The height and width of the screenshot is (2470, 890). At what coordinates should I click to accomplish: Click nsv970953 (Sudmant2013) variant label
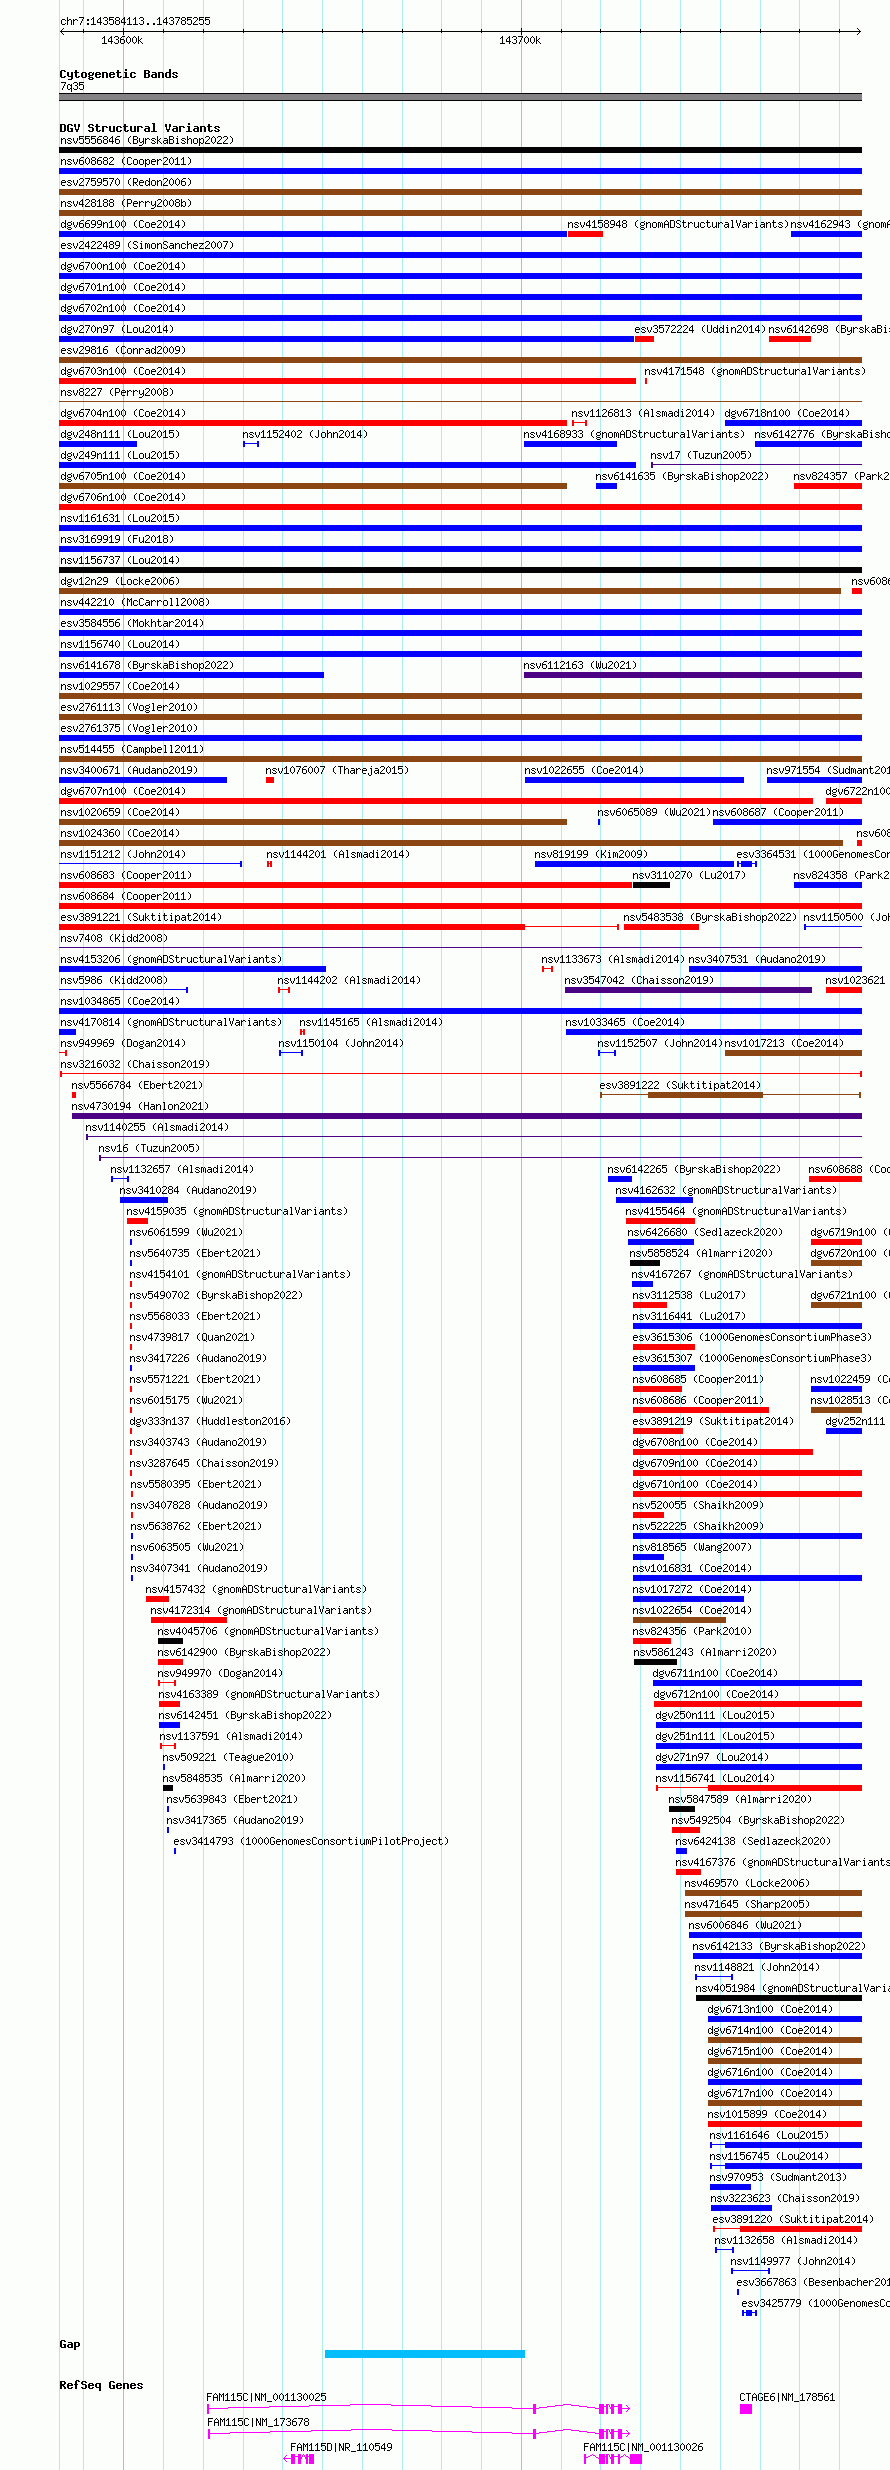778,2177
